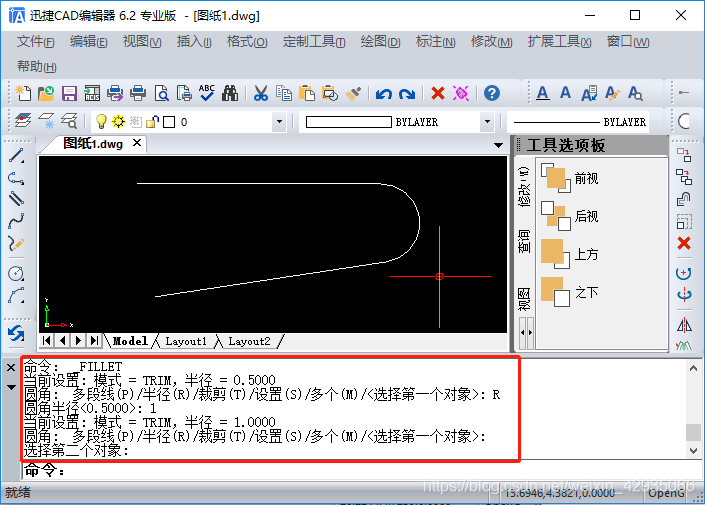Select the 之下 bottom view option
This screenshot has width=705, height=505.
pos(570,292)
